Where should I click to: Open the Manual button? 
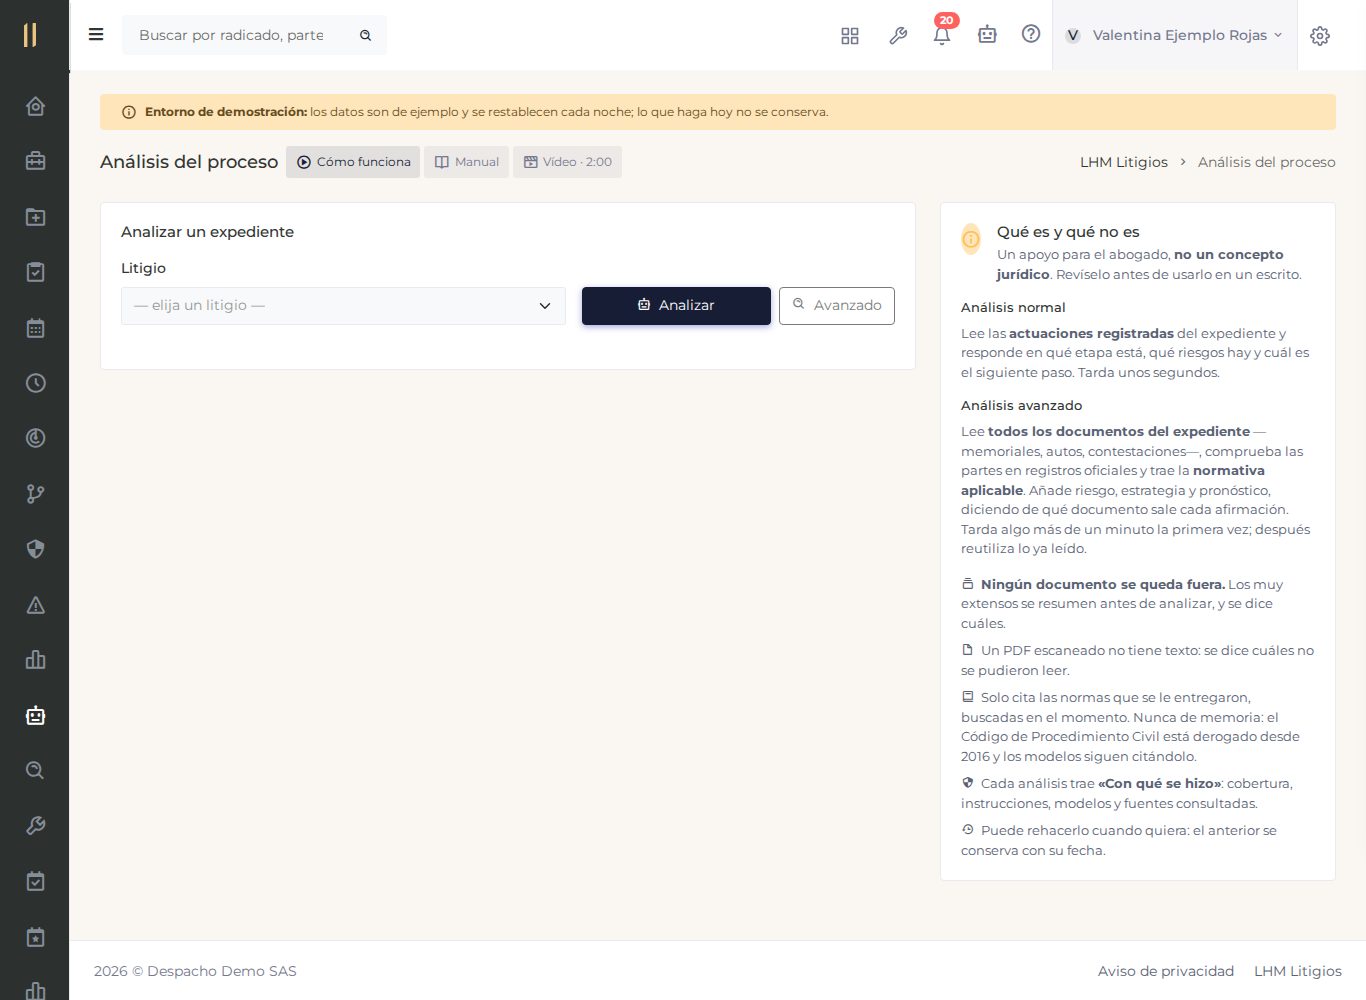click(x=466, y=162)
